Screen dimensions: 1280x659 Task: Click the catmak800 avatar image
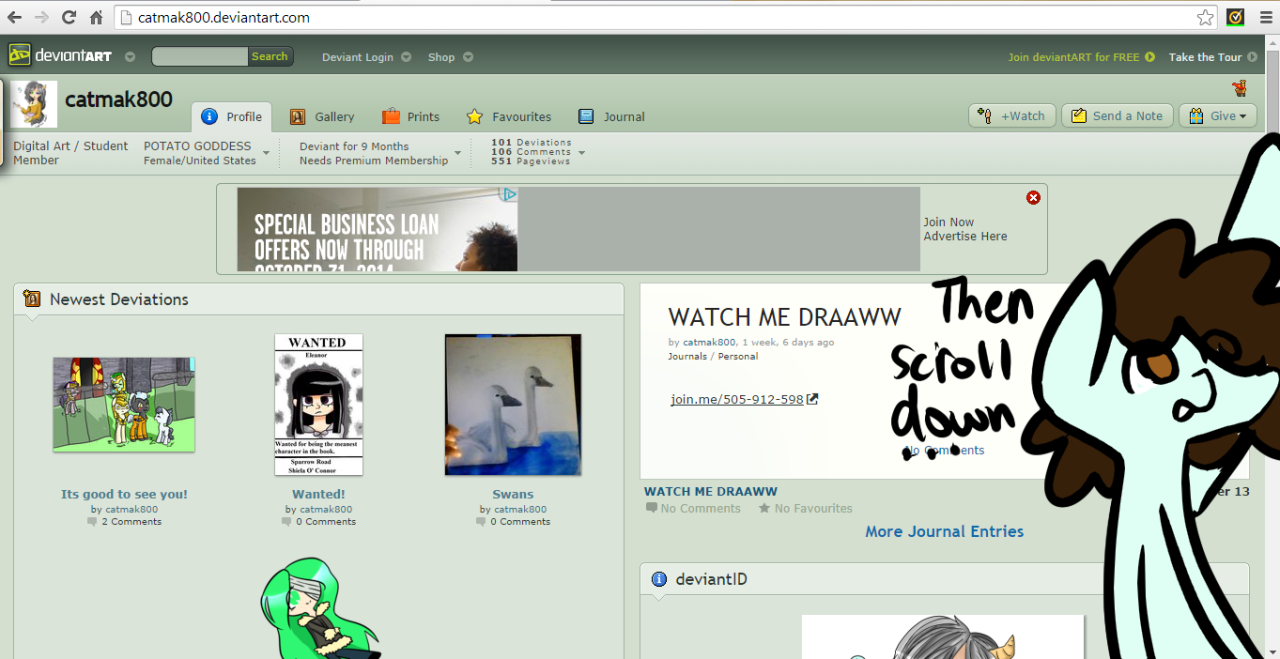(34, 104)
